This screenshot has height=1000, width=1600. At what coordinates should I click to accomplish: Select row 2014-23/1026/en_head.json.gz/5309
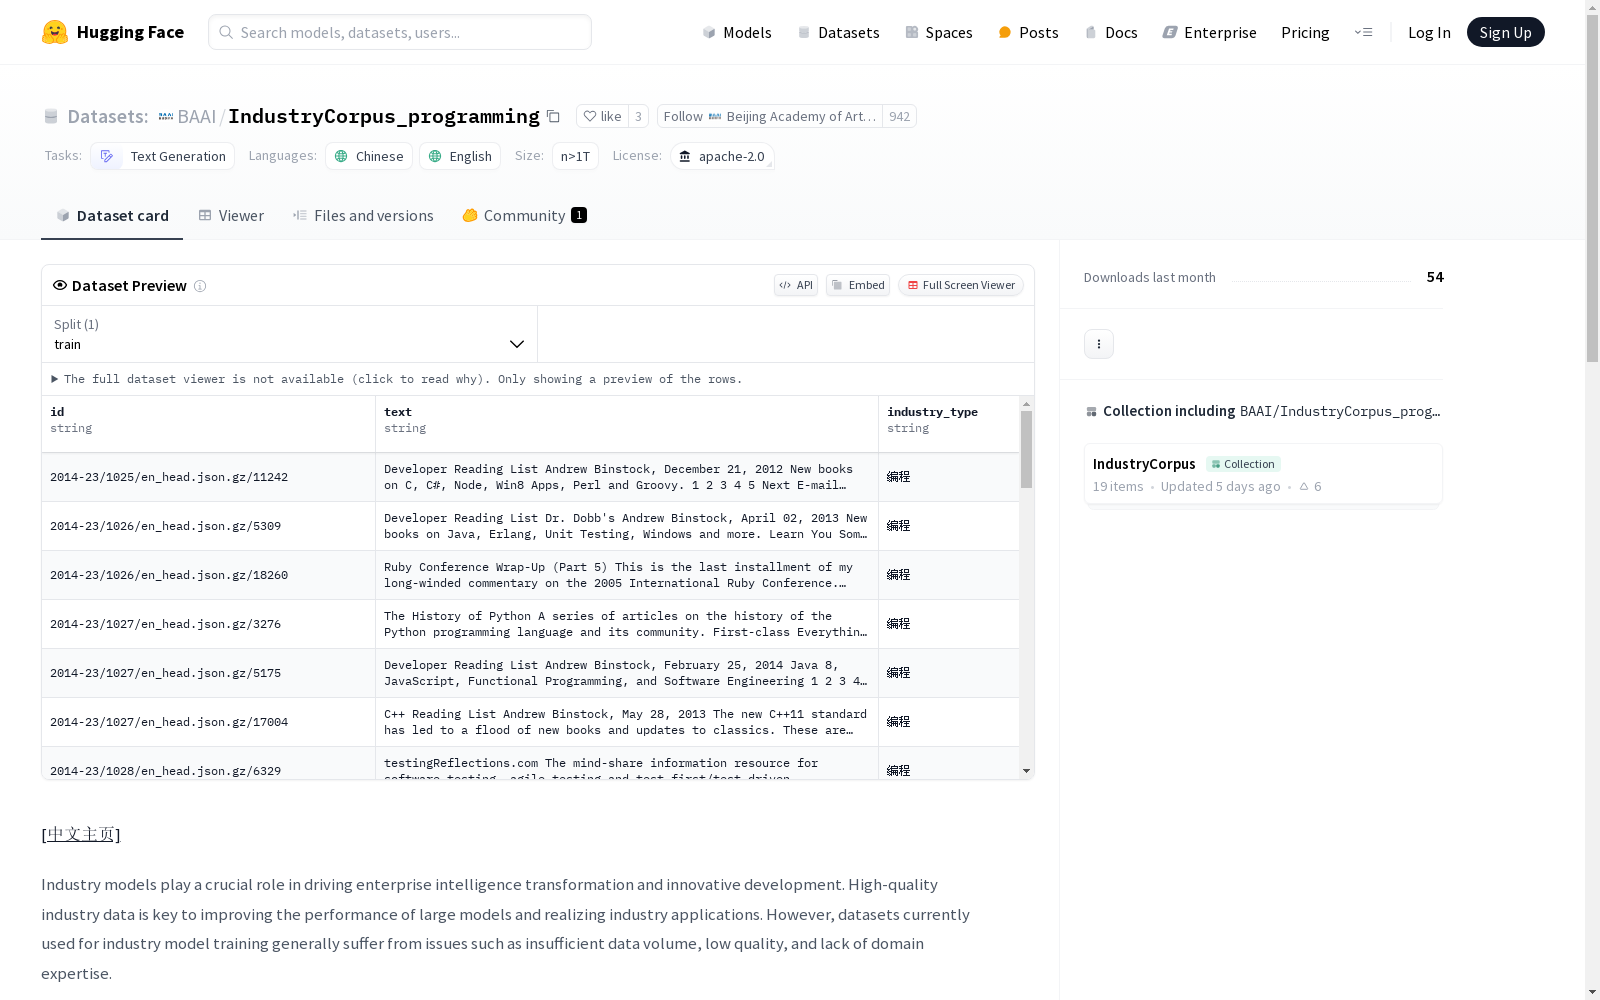530,526
